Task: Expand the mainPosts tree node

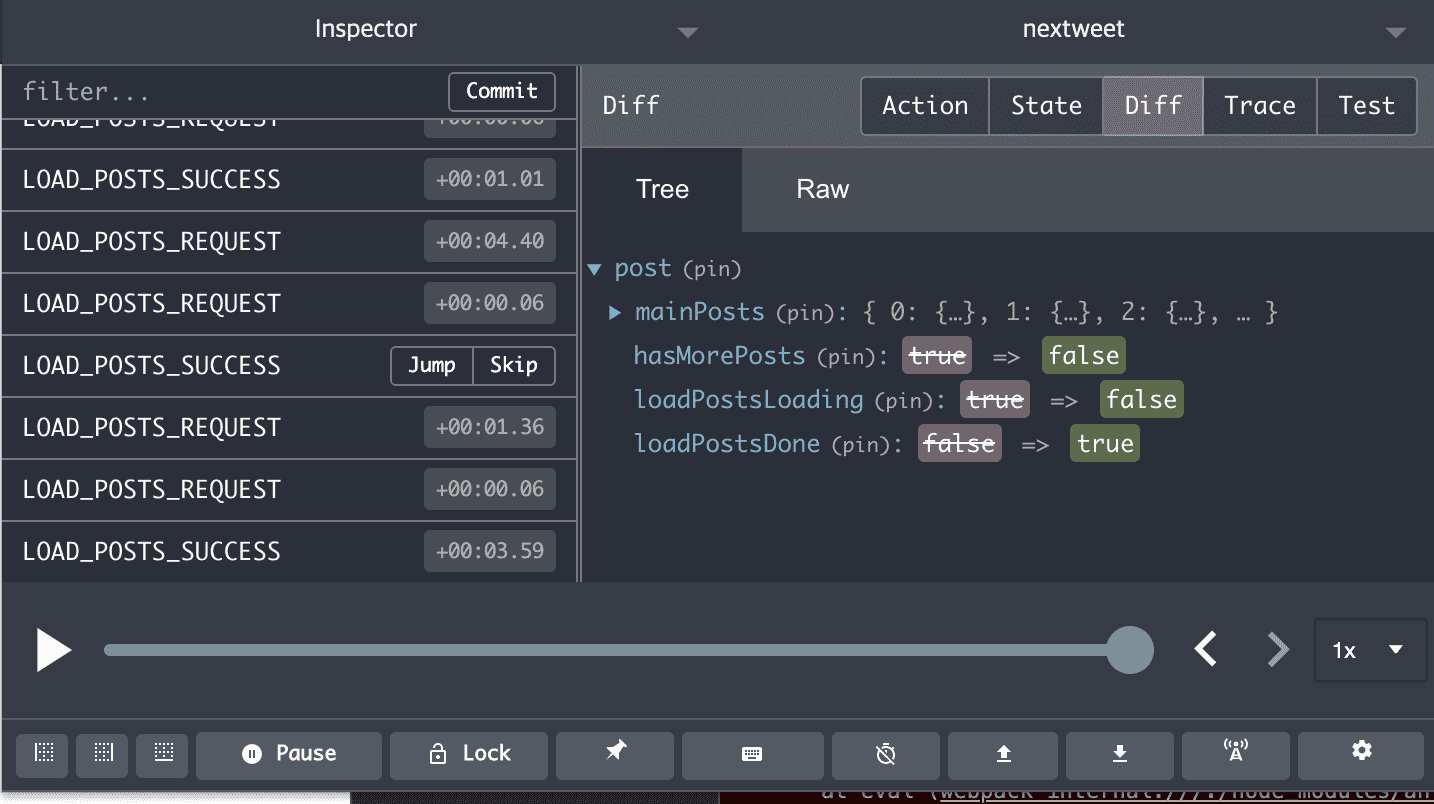Action: (616, 313)
